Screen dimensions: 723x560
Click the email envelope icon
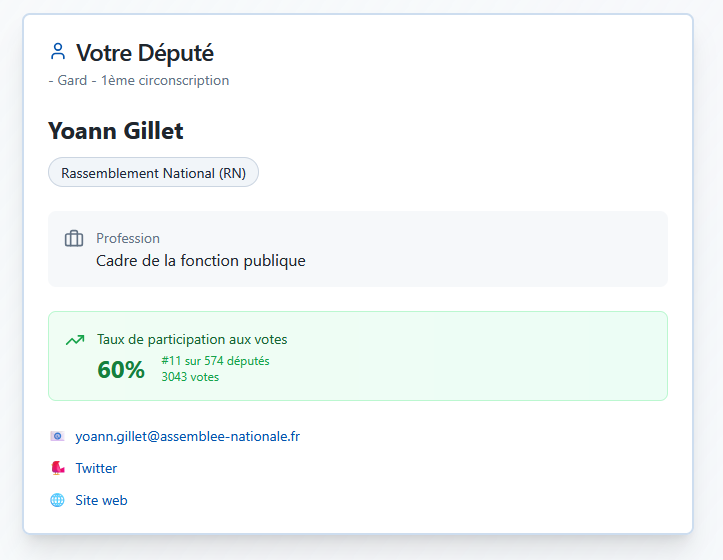point(57,436)
